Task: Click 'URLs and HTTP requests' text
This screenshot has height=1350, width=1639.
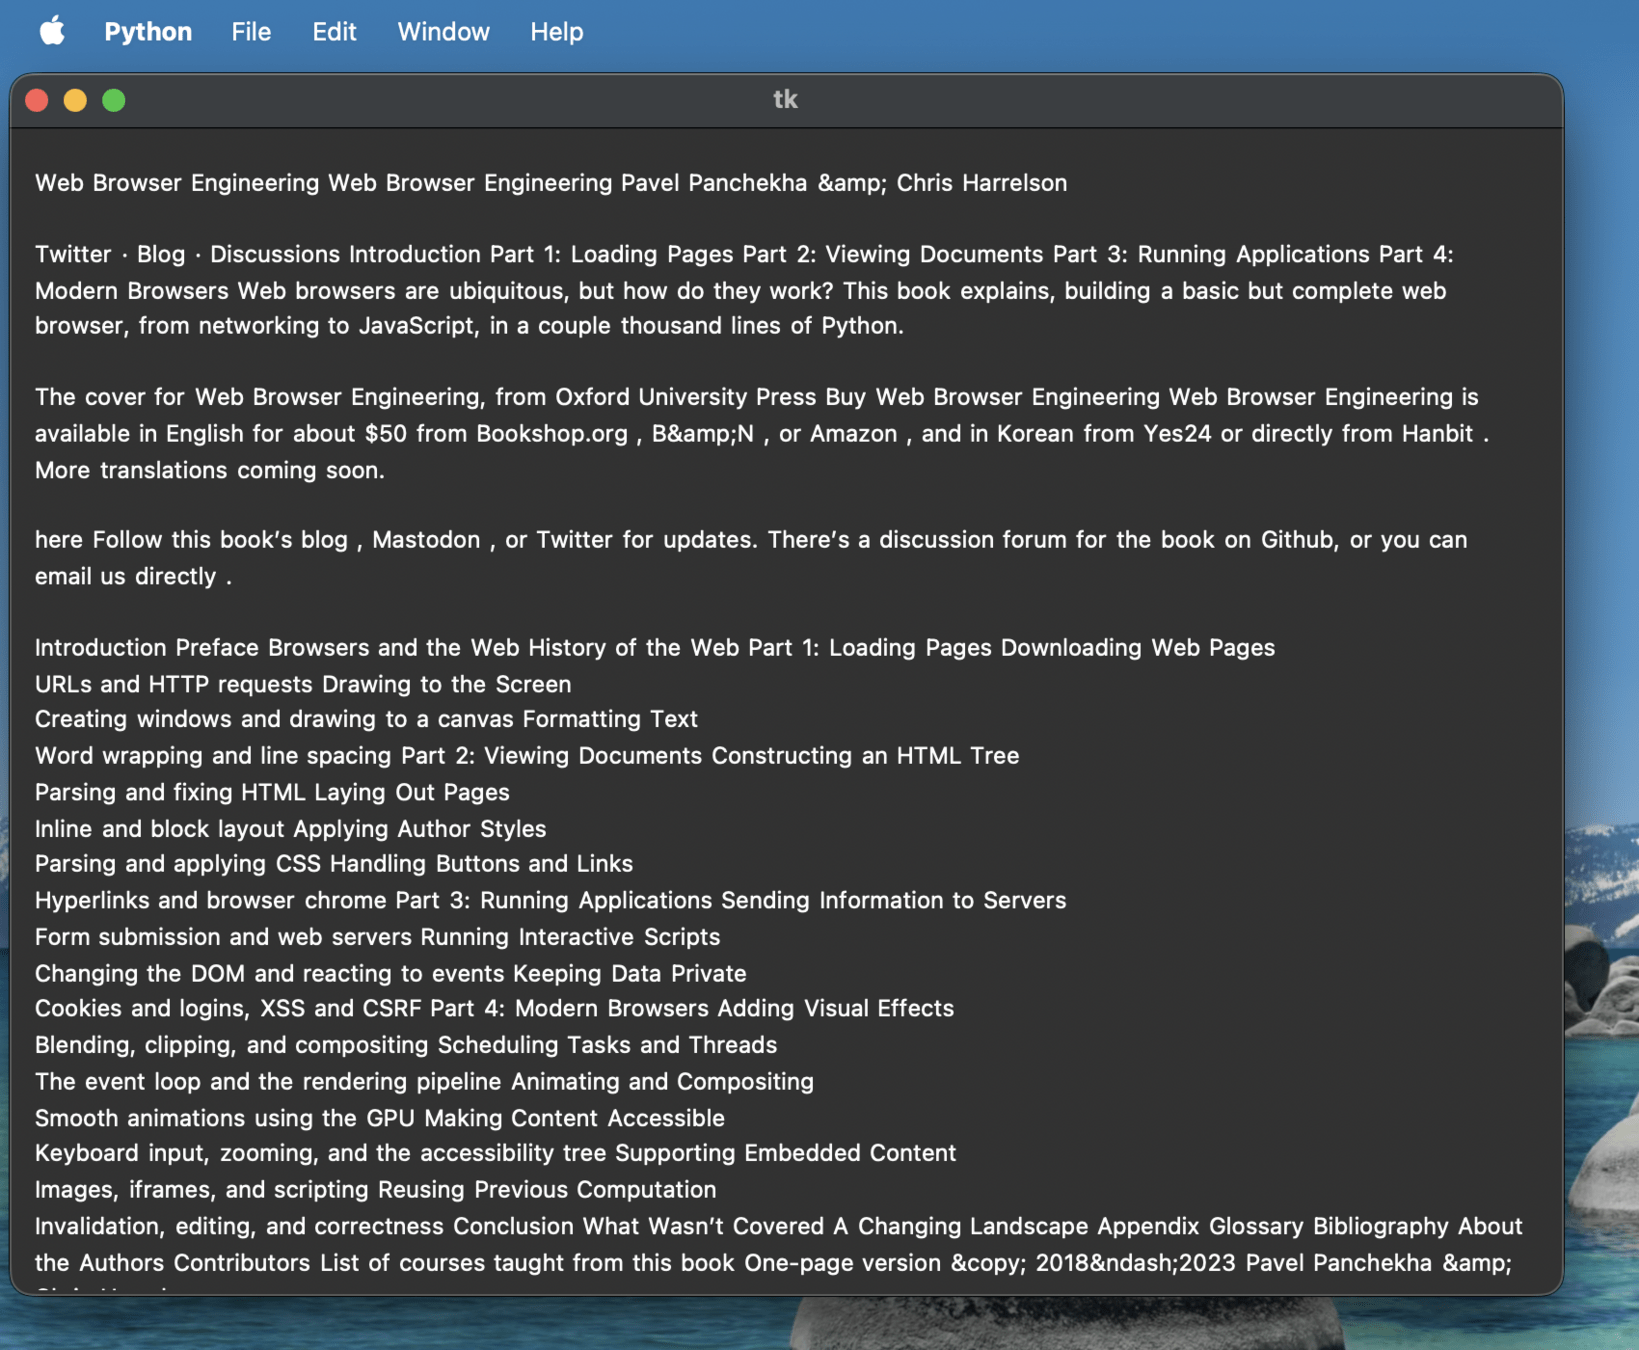Action: pos(174,684)
